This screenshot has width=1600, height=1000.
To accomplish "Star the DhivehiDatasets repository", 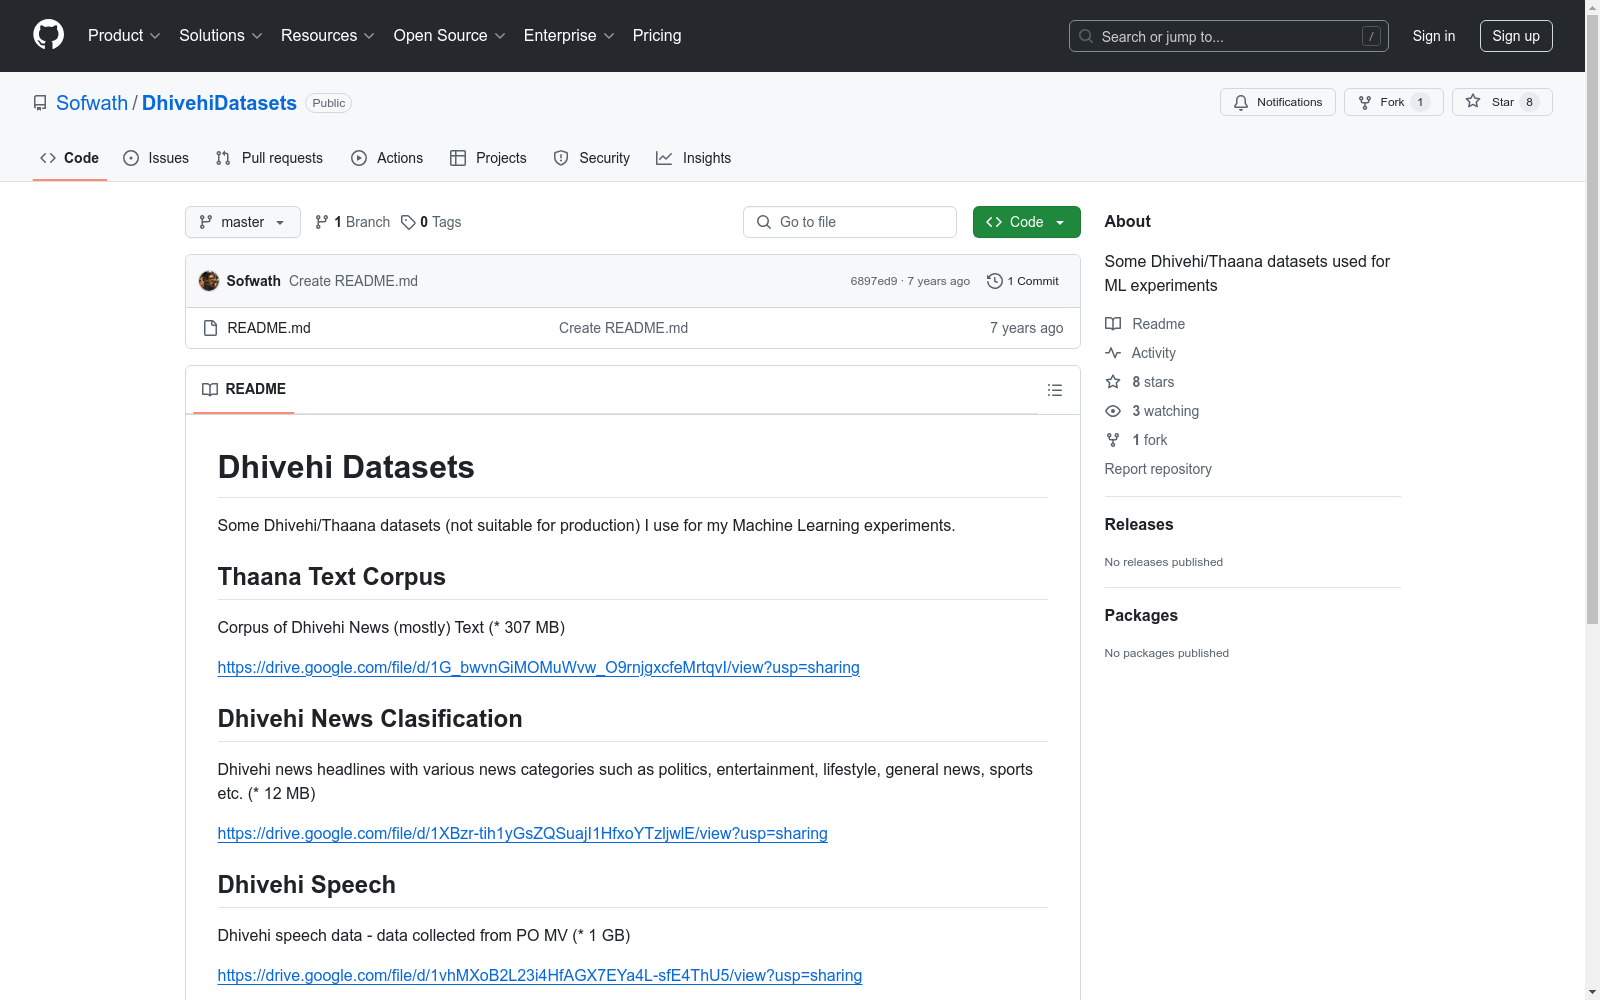I will tap(1502, 102).
